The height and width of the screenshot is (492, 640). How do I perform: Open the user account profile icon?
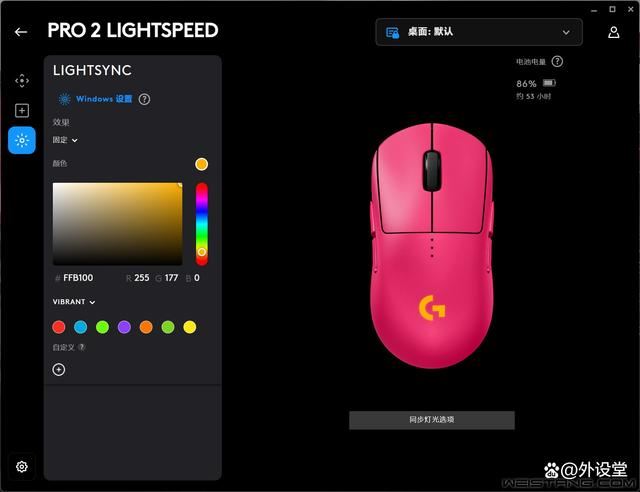(x=613, y=32)
